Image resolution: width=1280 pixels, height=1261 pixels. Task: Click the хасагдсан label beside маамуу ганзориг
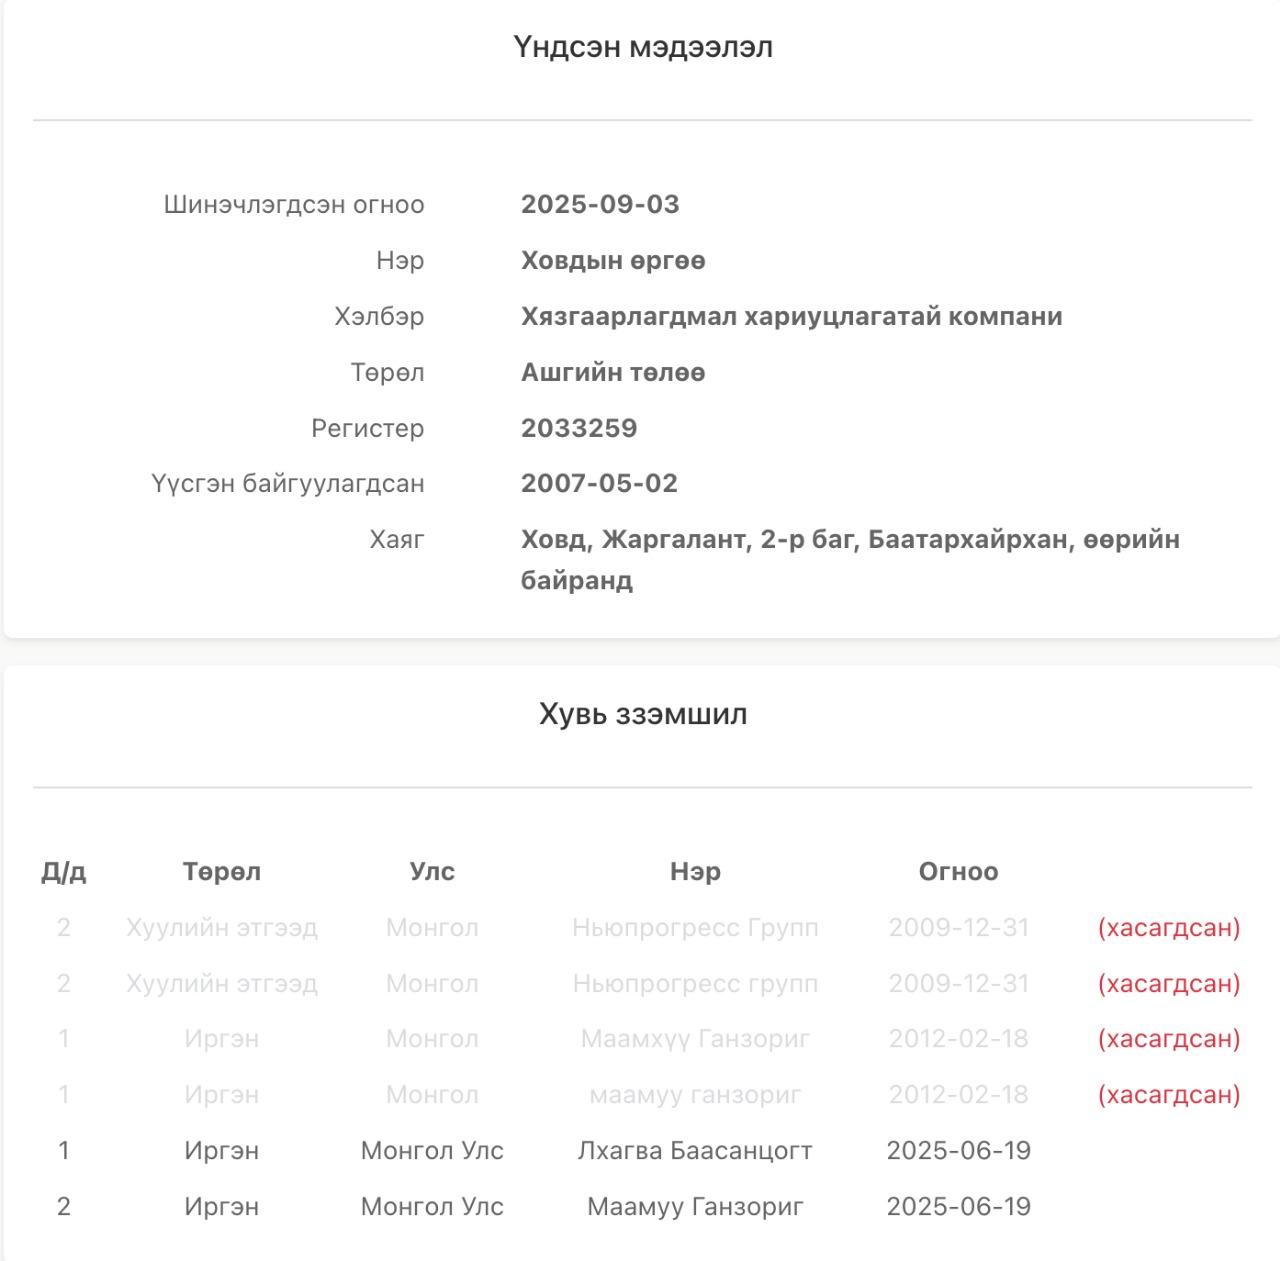[x=1169, y=1094]
